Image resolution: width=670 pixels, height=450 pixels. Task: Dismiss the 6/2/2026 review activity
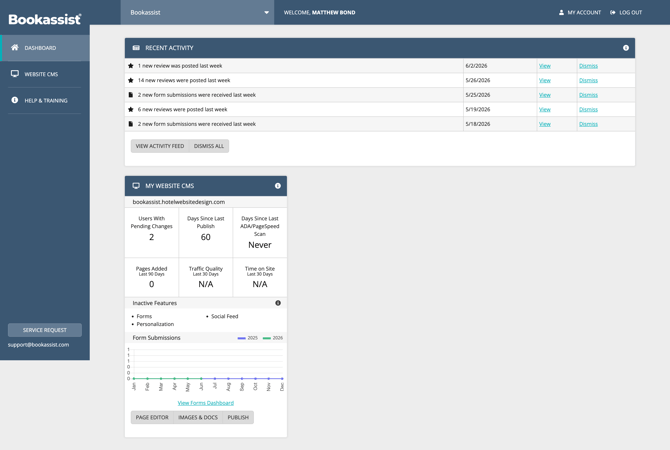pos(588,66)
